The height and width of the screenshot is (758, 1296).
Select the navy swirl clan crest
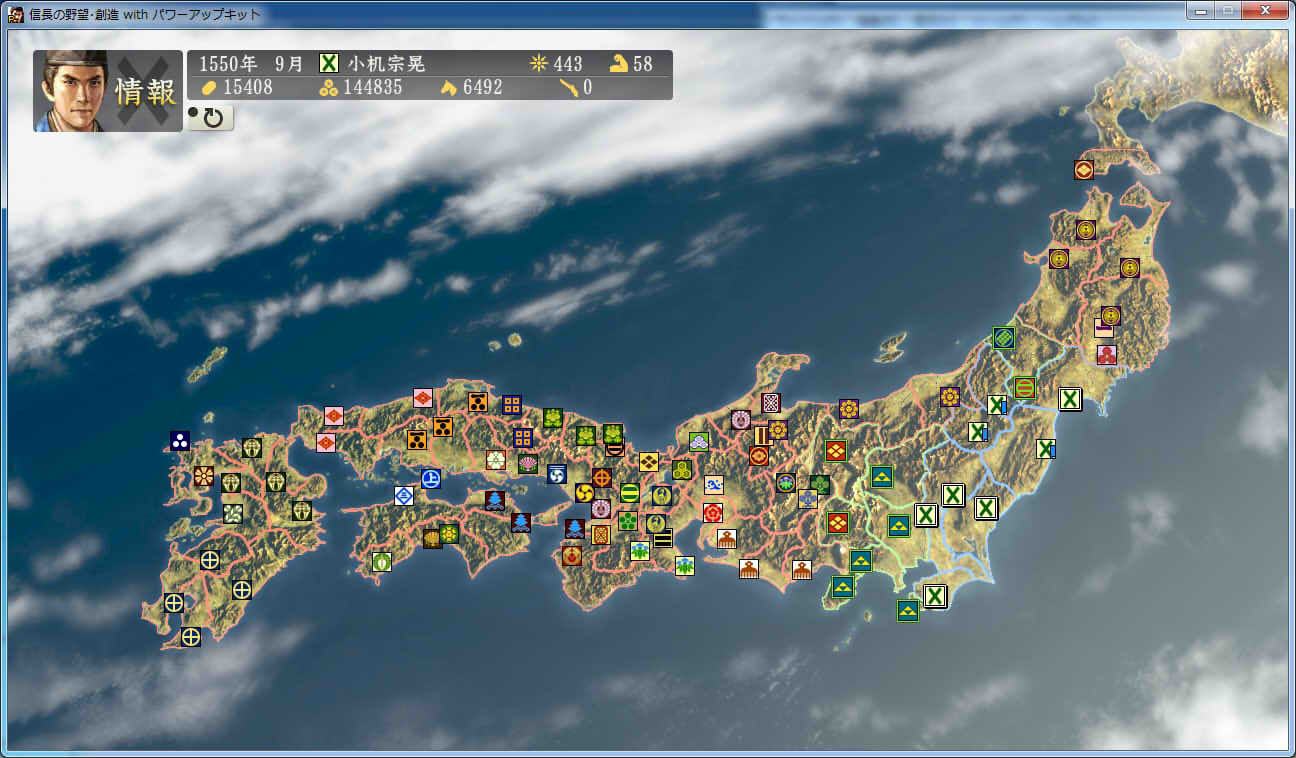557,474
